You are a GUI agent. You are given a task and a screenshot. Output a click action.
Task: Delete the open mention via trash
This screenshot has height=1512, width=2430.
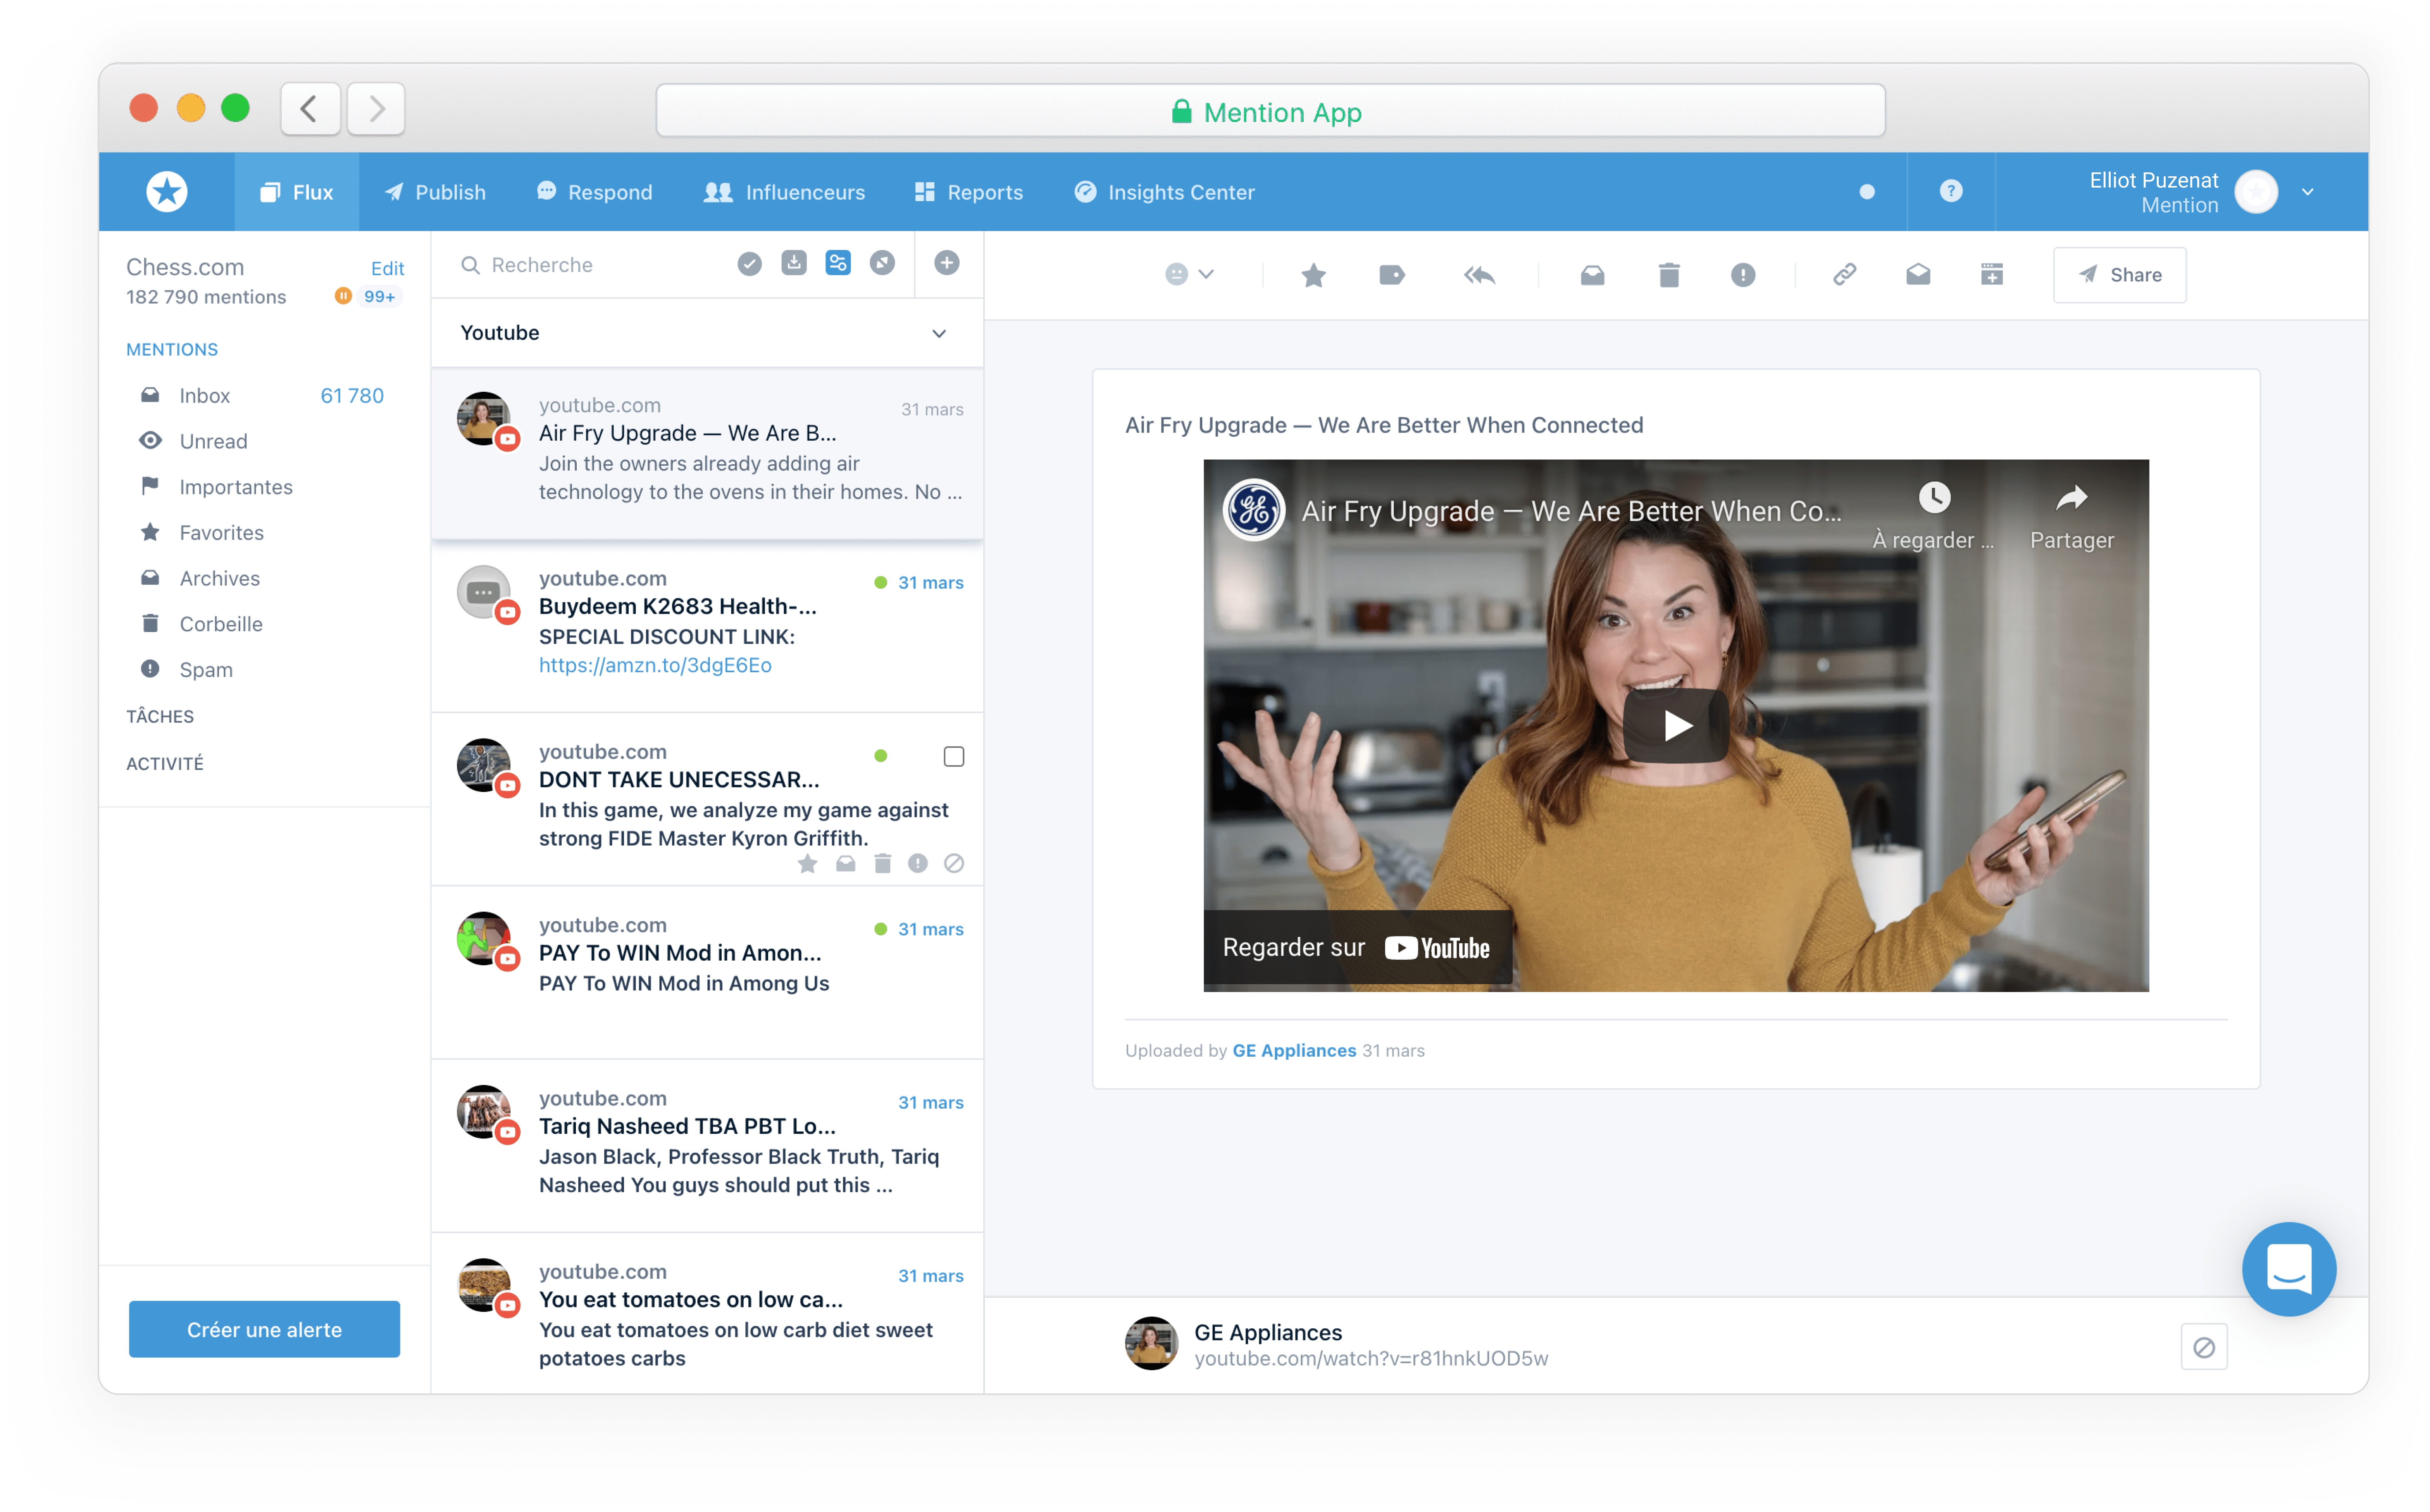point(1669,275)
